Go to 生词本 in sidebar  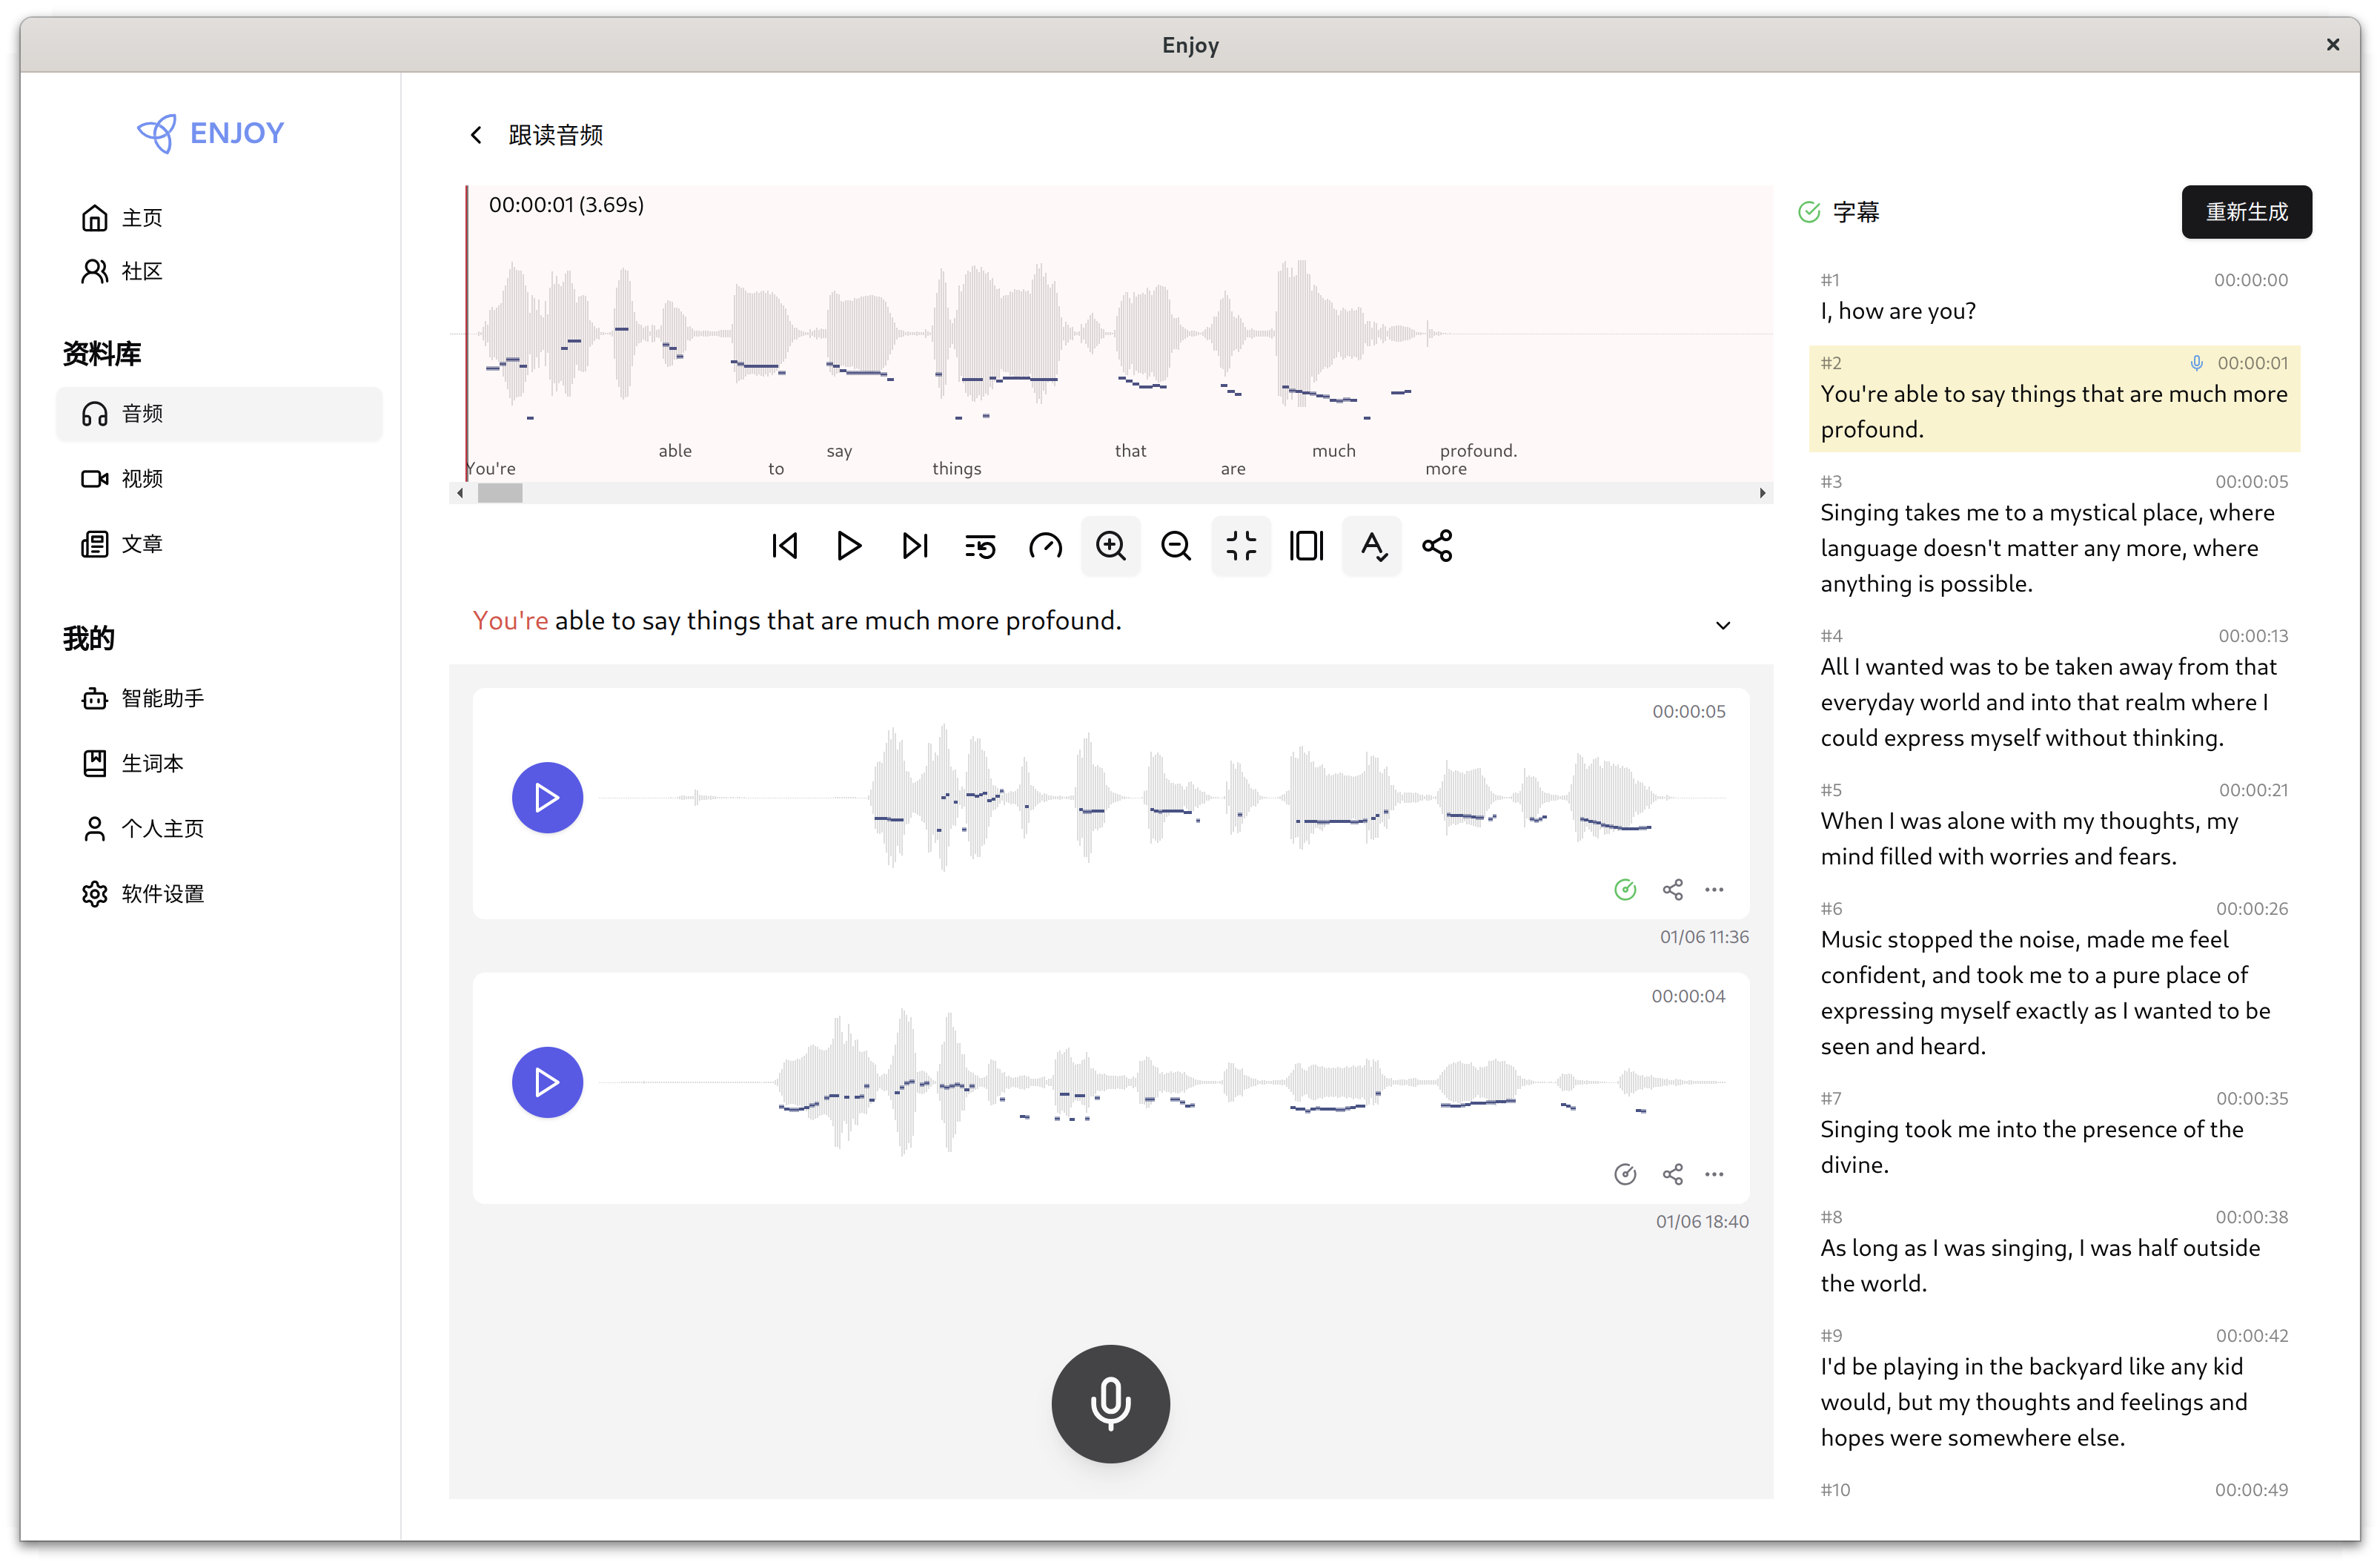click(152, 763)
